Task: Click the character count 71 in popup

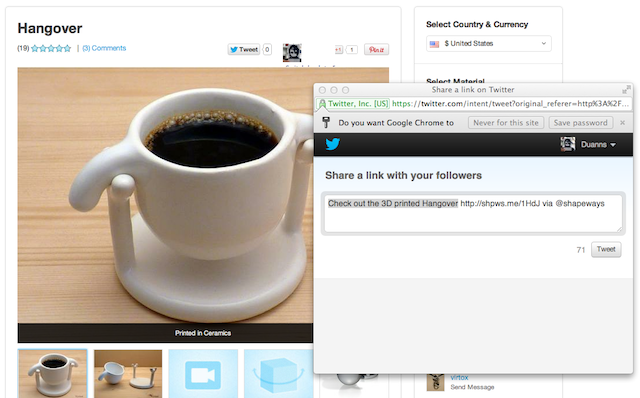Action: point(581,250)
